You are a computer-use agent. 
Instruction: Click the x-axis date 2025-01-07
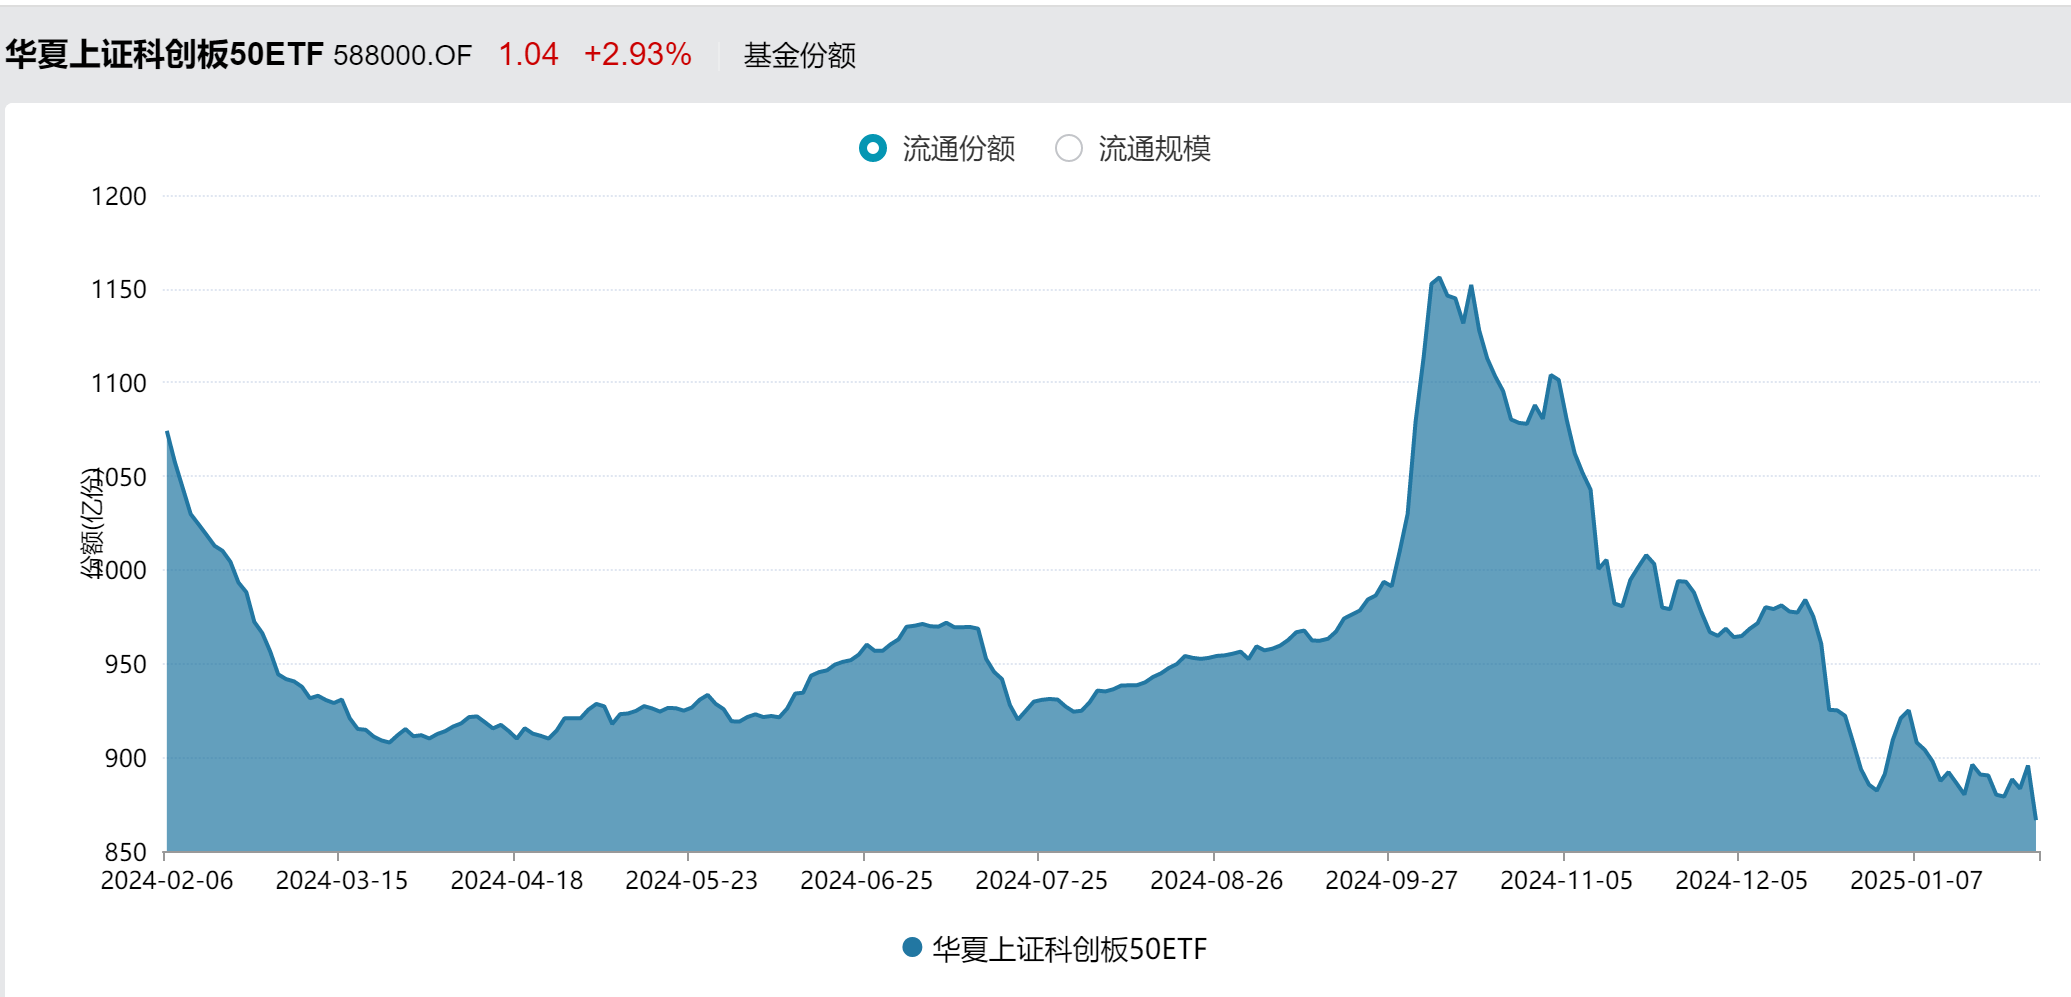coord(1917,880)
